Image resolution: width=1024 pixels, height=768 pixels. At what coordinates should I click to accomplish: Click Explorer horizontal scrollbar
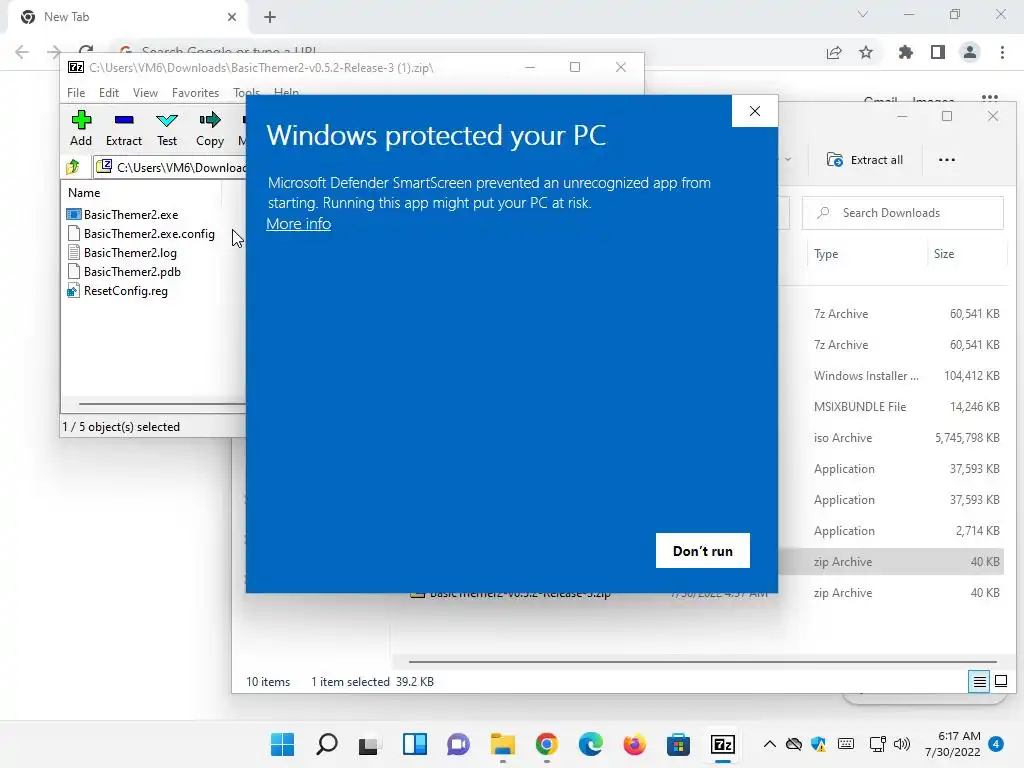click(x=702, y=662)
